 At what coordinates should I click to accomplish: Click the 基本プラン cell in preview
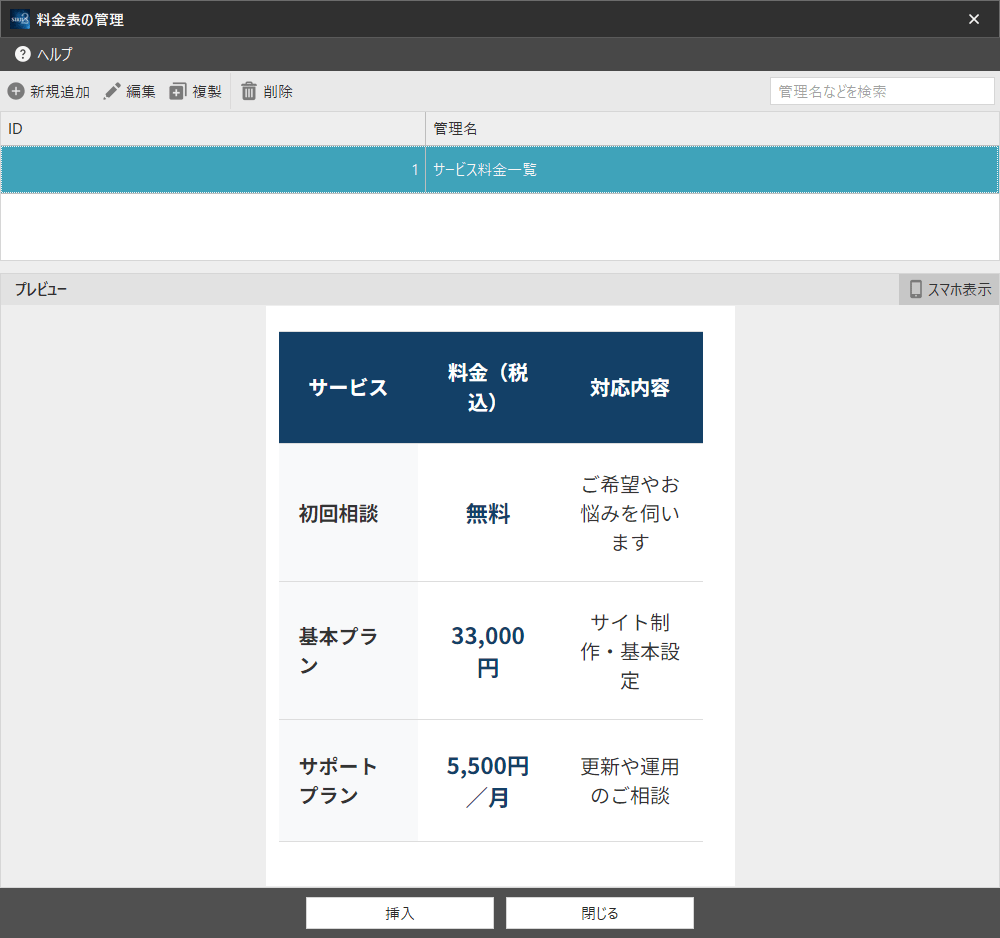[x=348, y=651]
